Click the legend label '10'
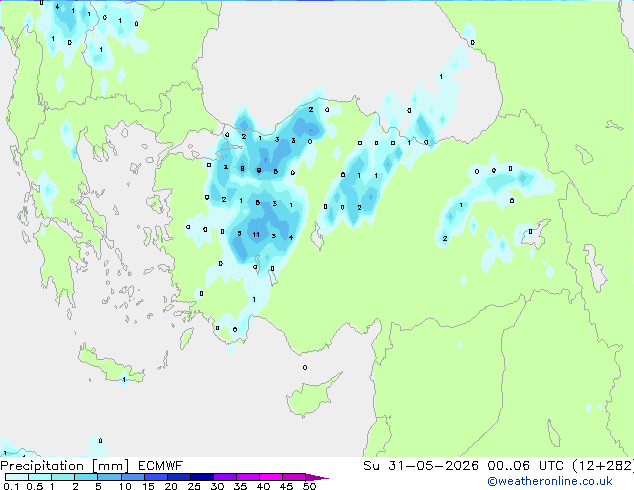Image resolution: width=634 pixels, height=490 pixels. point(125,486)
